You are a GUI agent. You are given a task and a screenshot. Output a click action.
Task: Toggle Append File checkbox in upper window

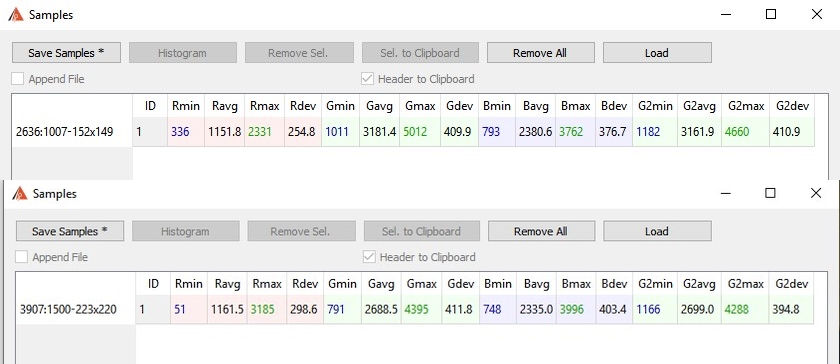coord(18,79)
